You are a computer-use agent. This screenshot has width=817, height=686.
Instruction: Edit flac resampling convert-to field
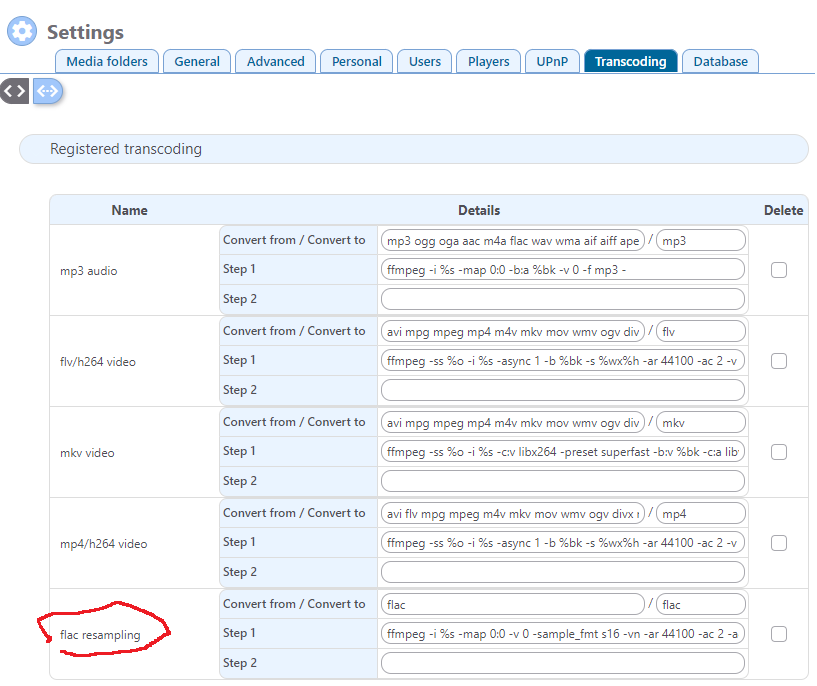700,604
